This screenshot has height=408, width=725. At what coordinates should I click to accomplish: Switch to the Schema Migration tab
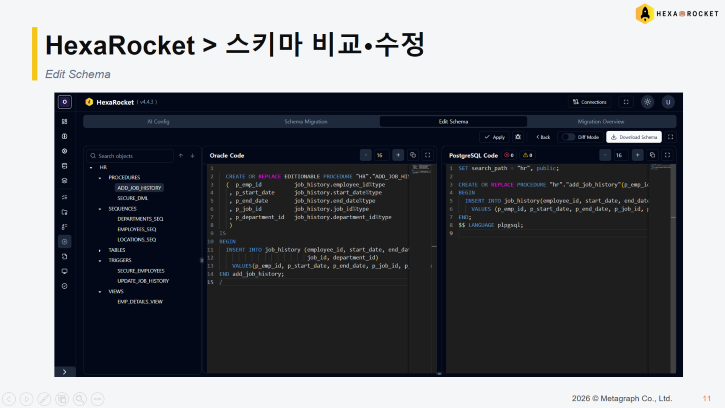click(306, 122)
